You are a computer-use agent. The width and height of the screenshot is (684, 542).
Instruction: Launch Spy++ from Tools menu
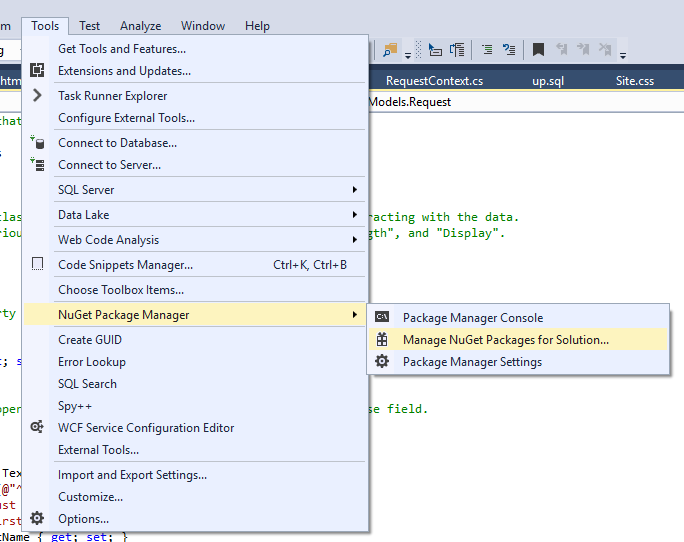click(x=195, y=406)
